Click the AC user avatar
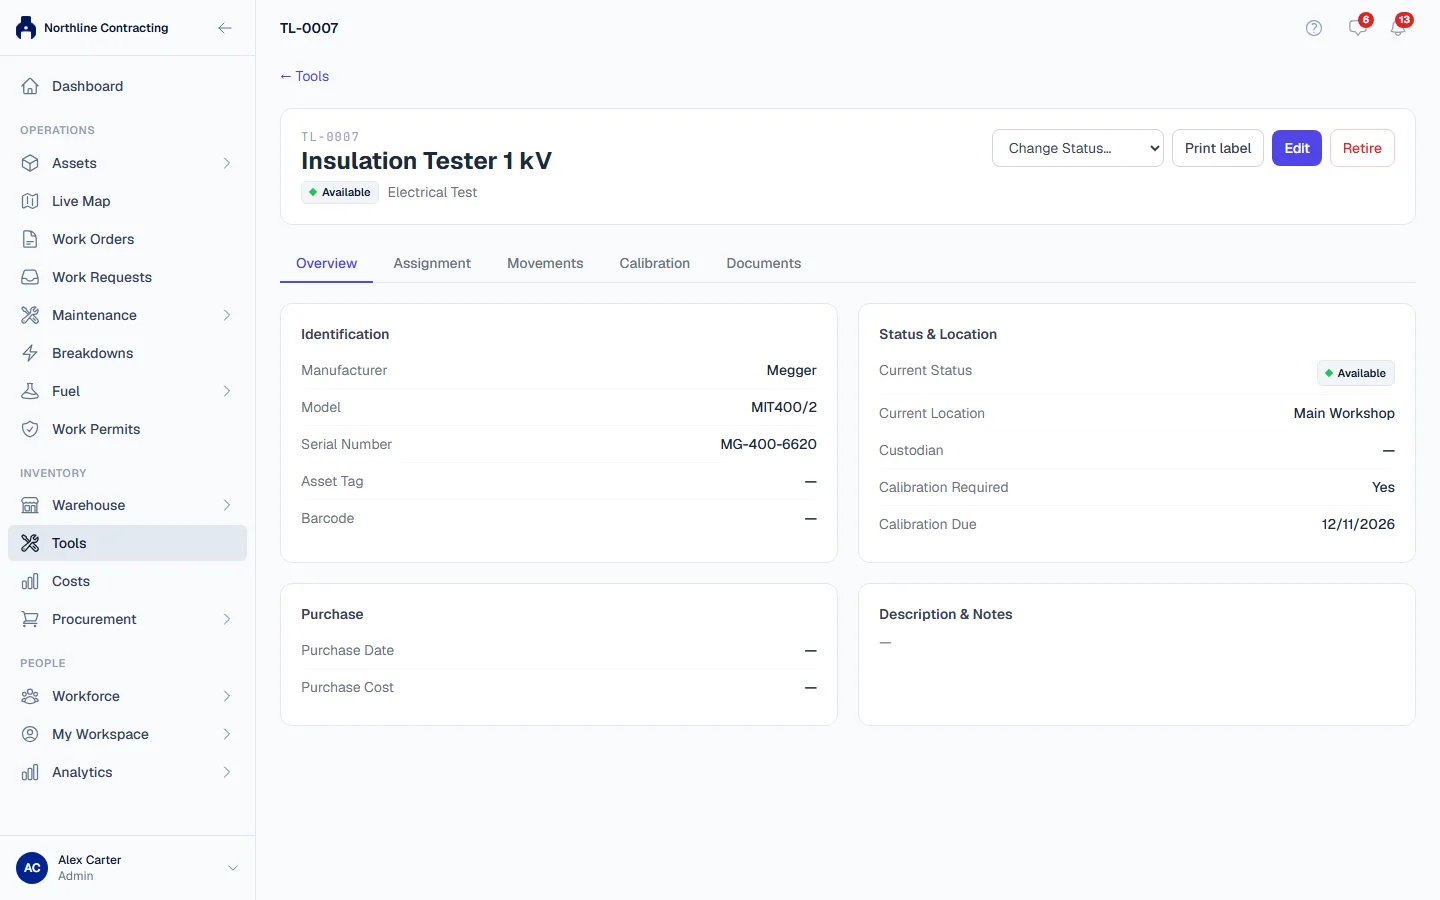Screen dimensions: 1440x900 coord(32,868)
